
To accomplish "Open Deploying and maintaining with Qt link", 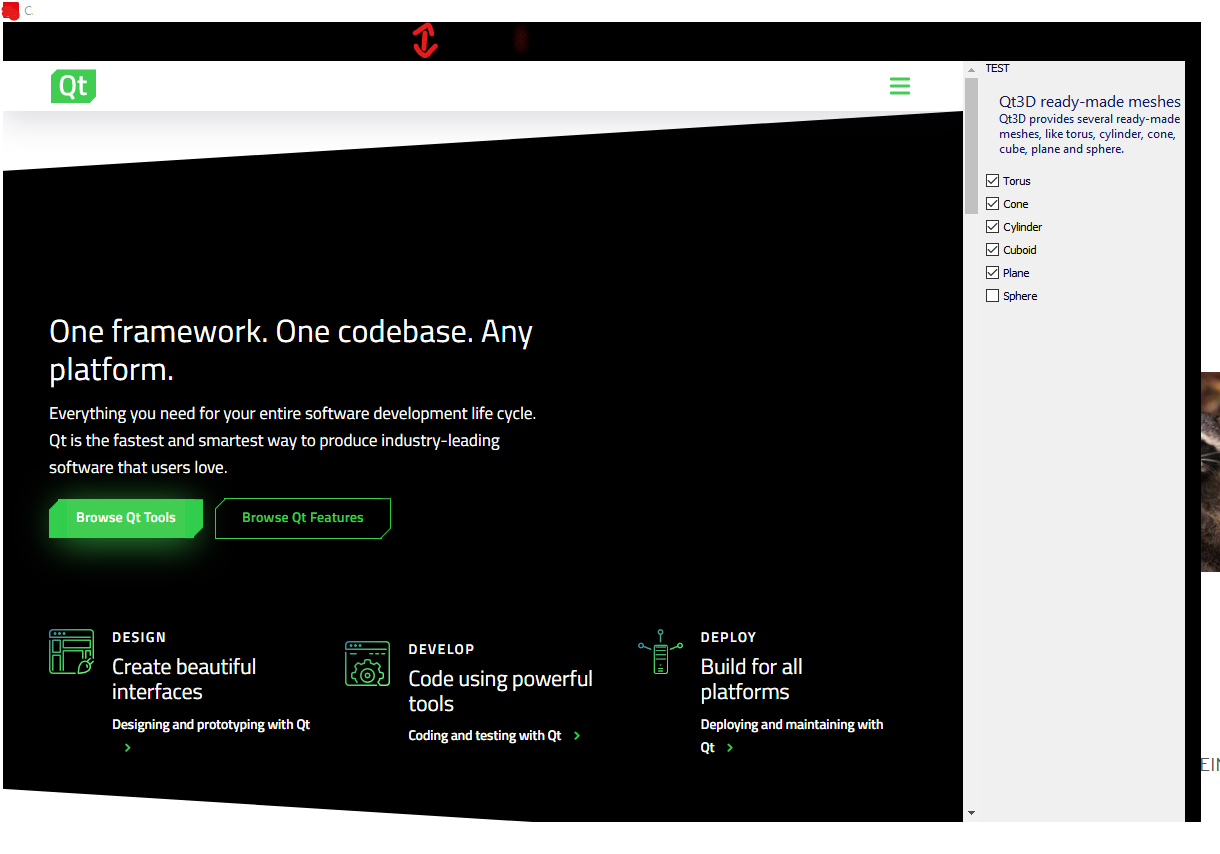I will click(791, 725).
